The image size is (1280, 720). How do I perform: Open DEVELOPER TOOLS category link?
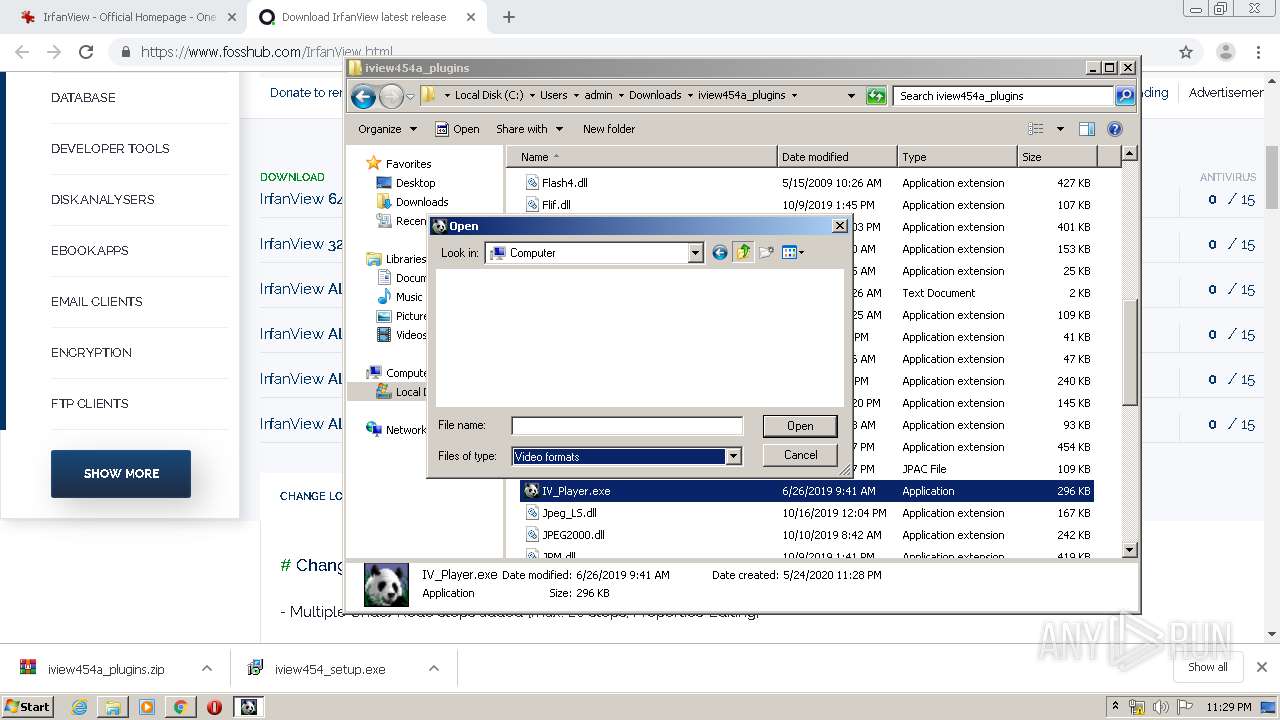point(110,149)
